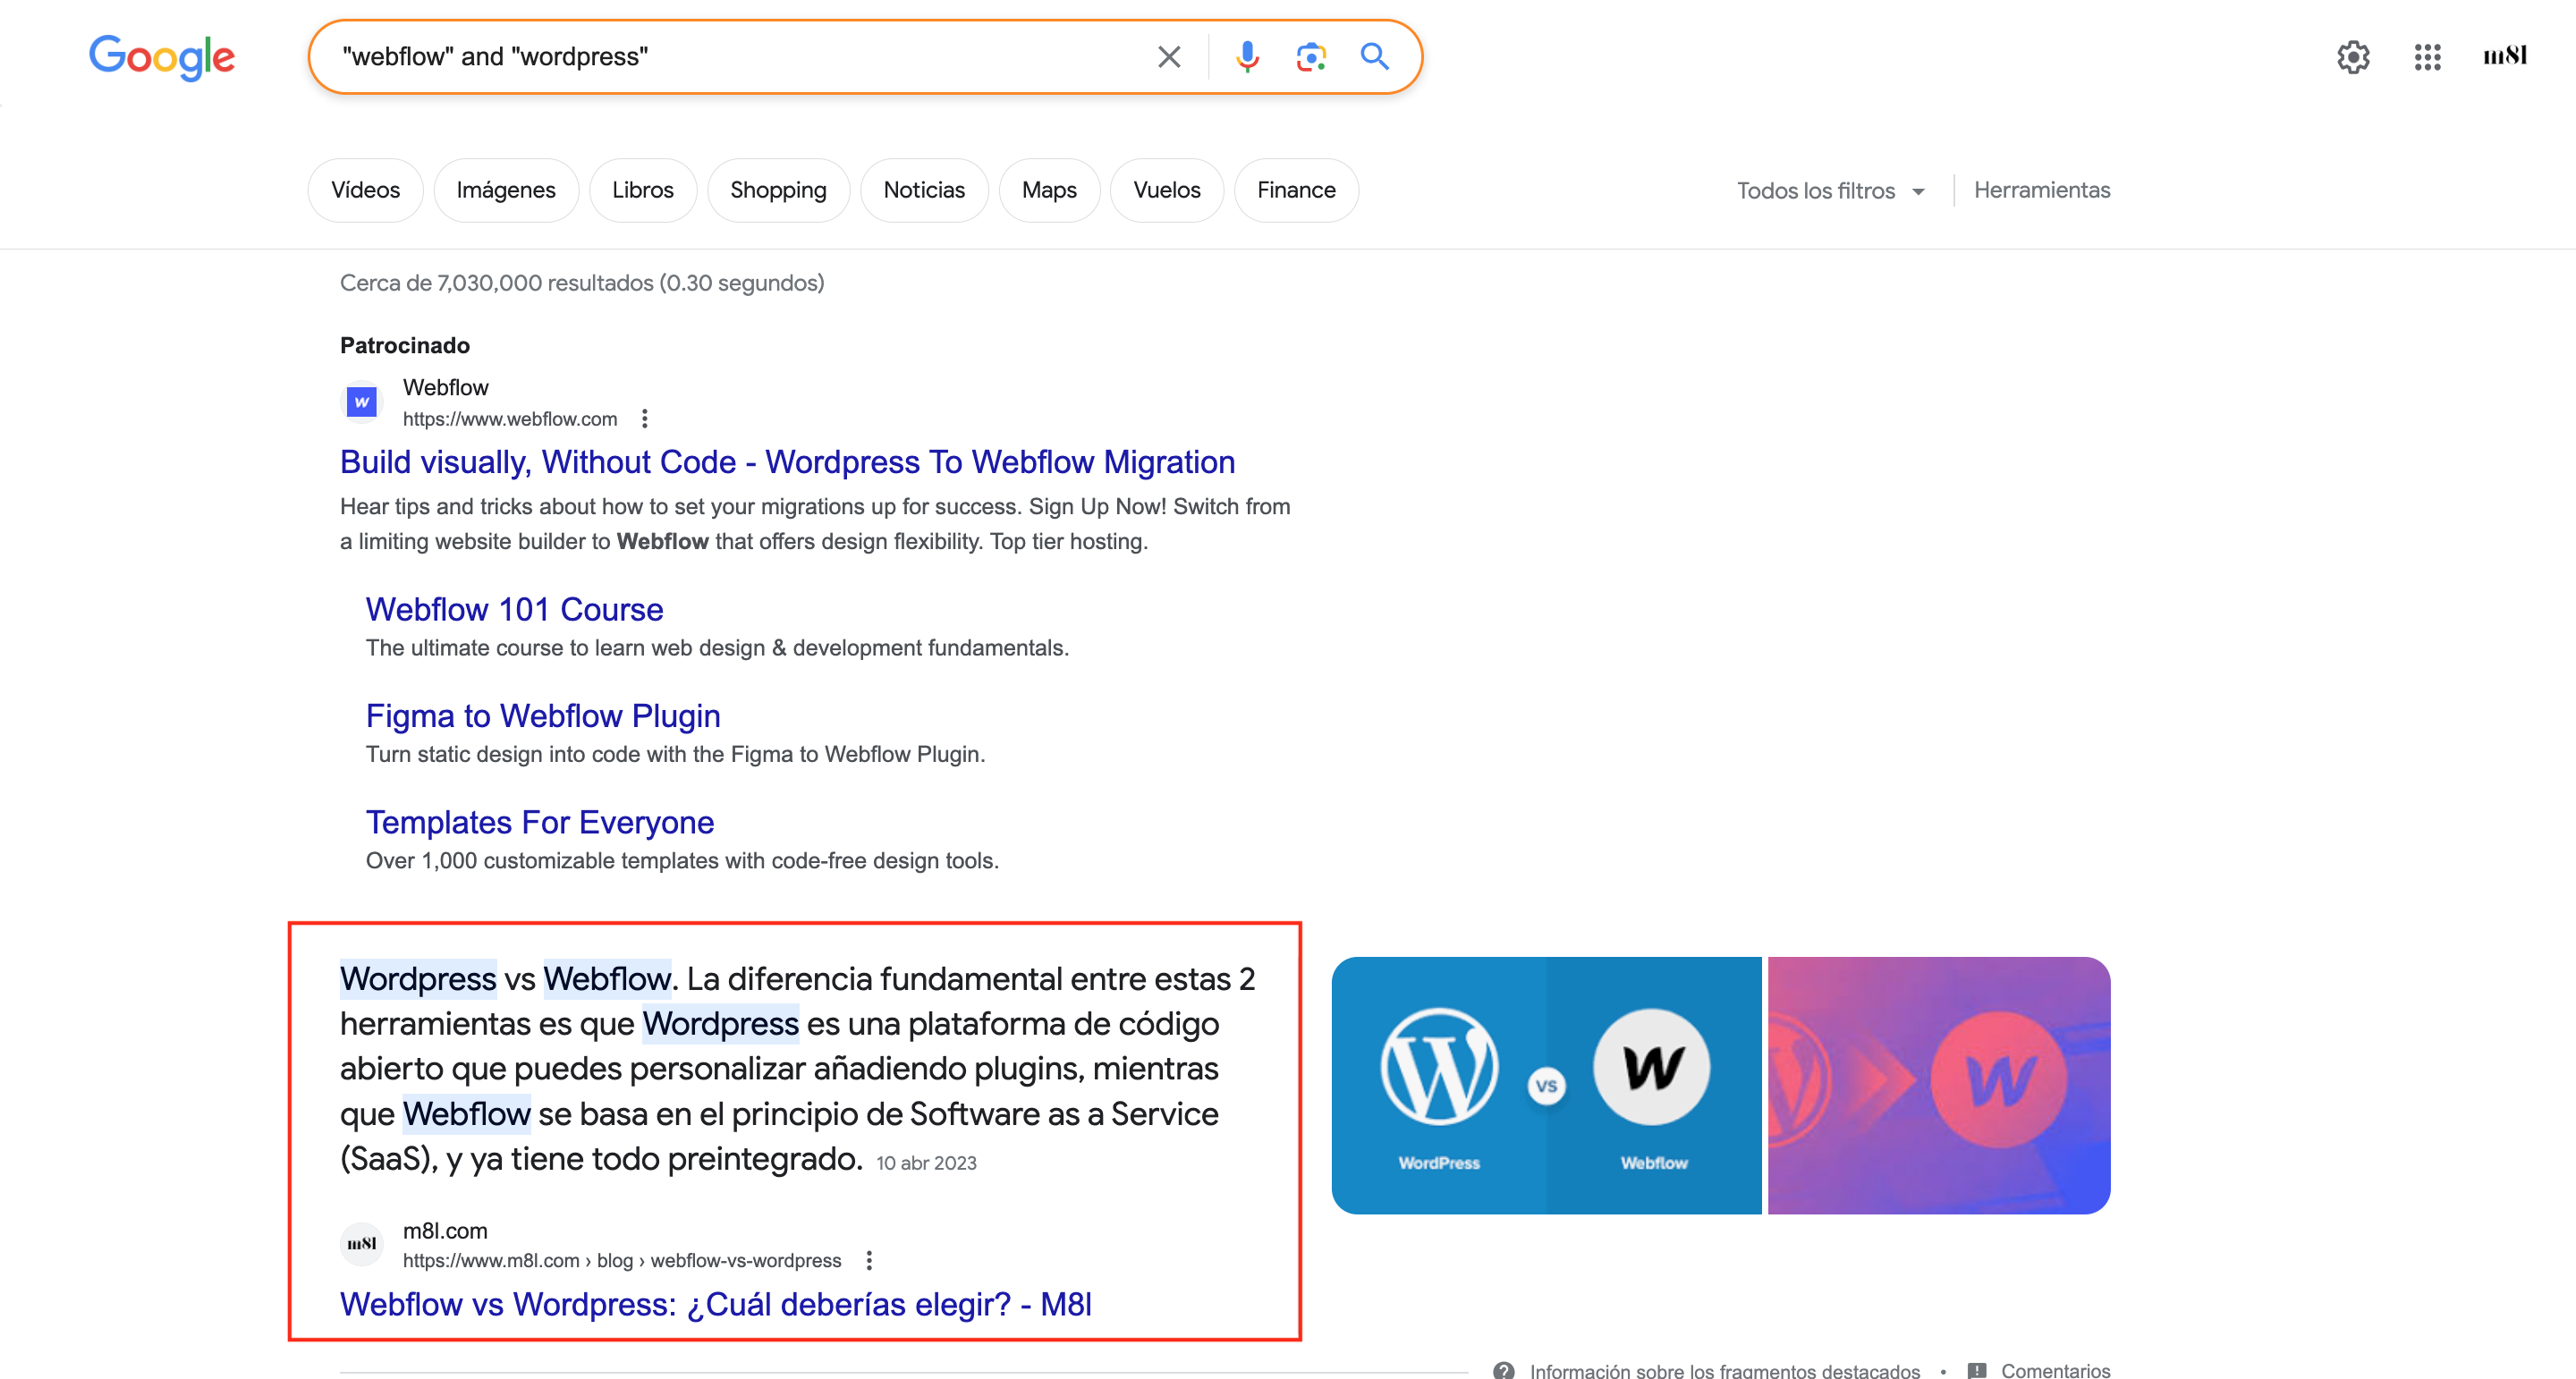Image resolution: width=2576 pixels, height=1379 pixels.
Task: Open Webflow vs Wordpress M8l result
Action: (x=716, y=1304)
